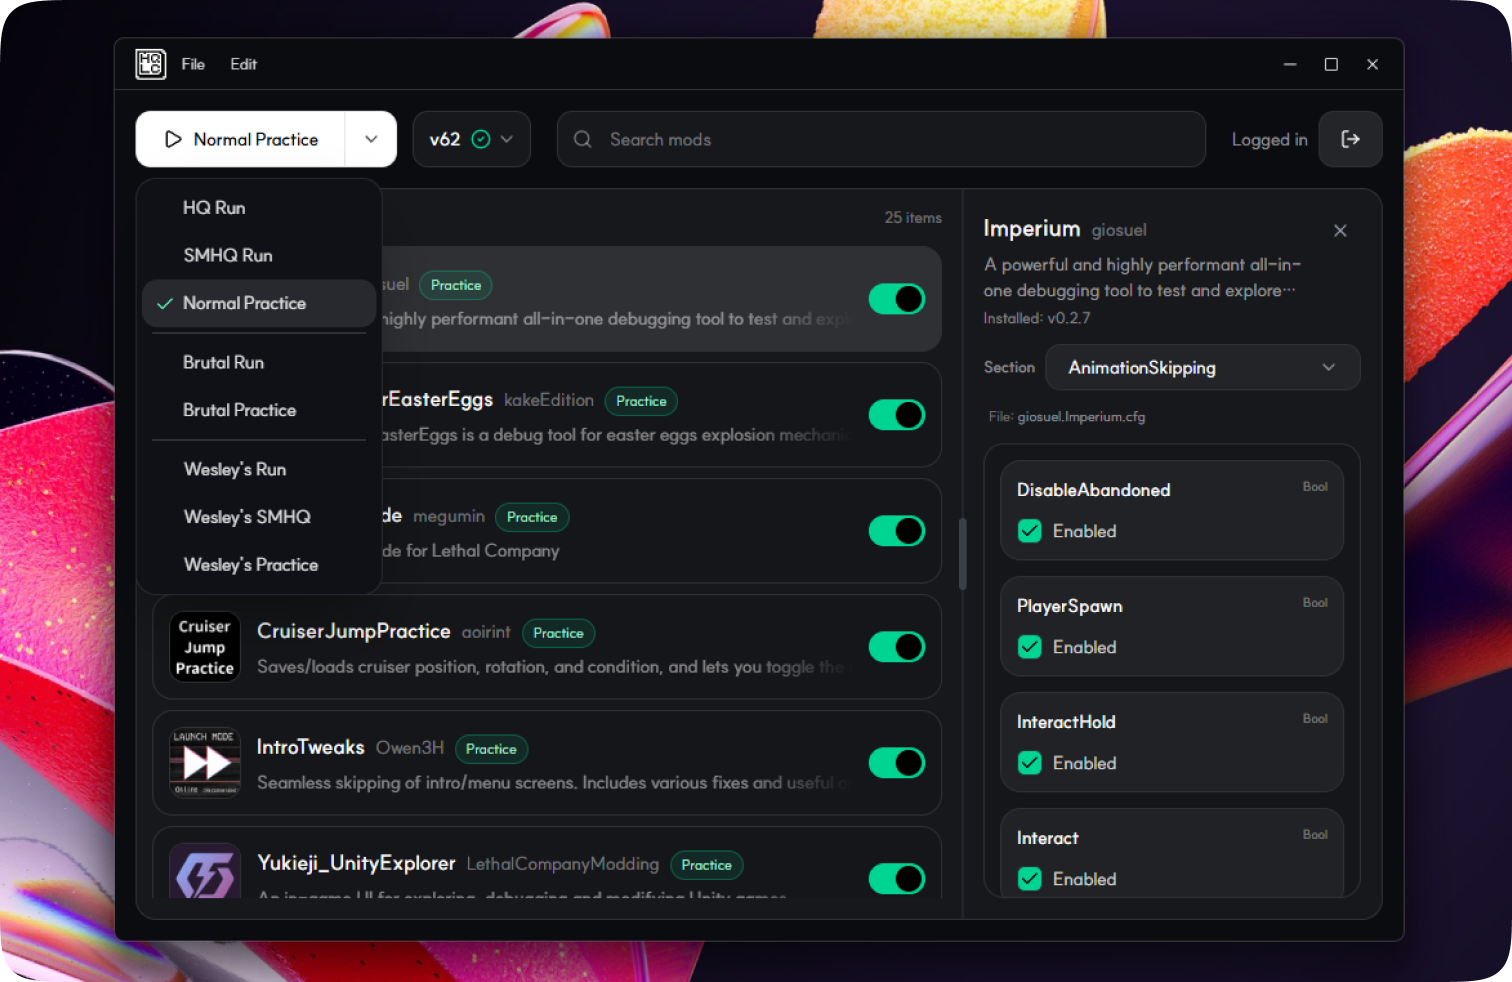Toggle the Yukieji_UnityExplorer mod switch
The image size is (1512, 982).
point(897,879)
